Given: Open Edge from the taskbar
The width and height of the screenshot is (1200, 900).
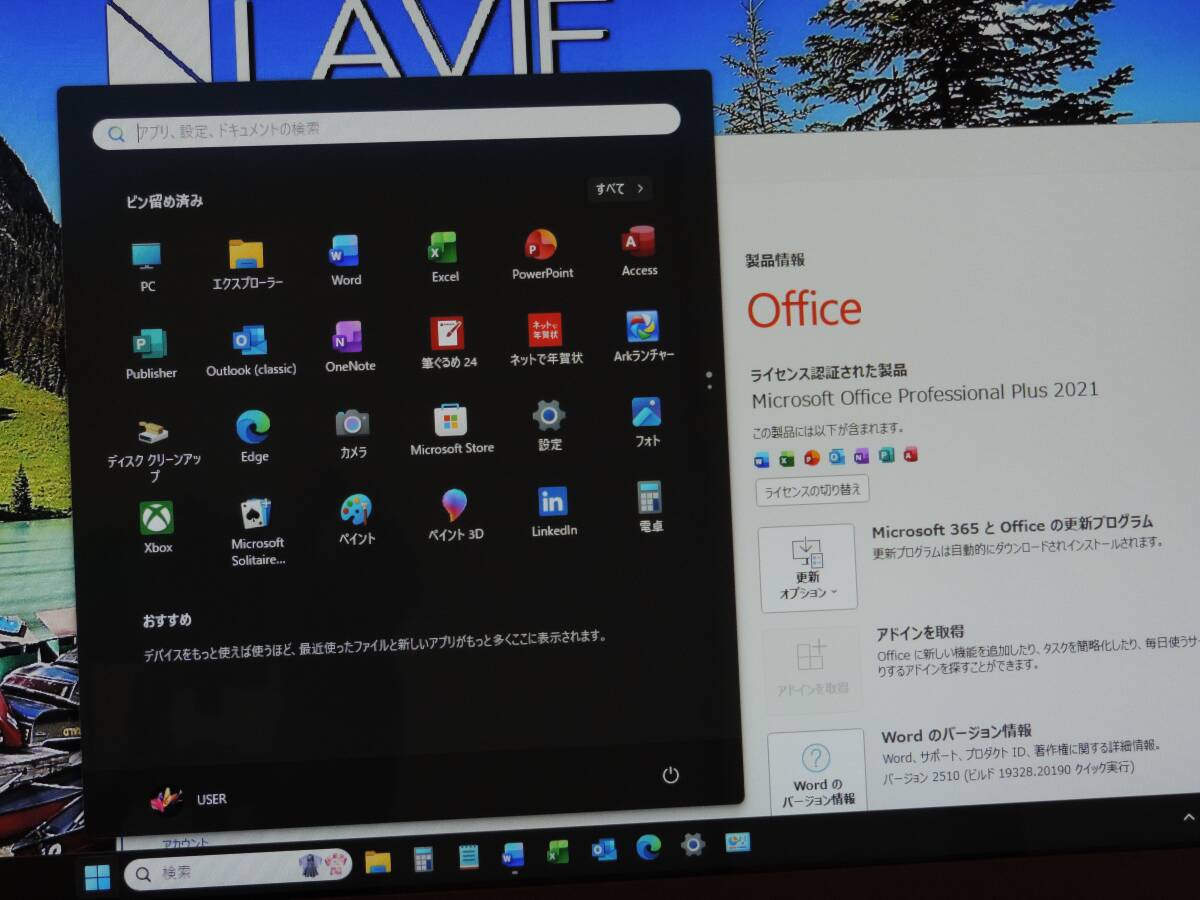Looking at the screenshot, I should point(648,847).
